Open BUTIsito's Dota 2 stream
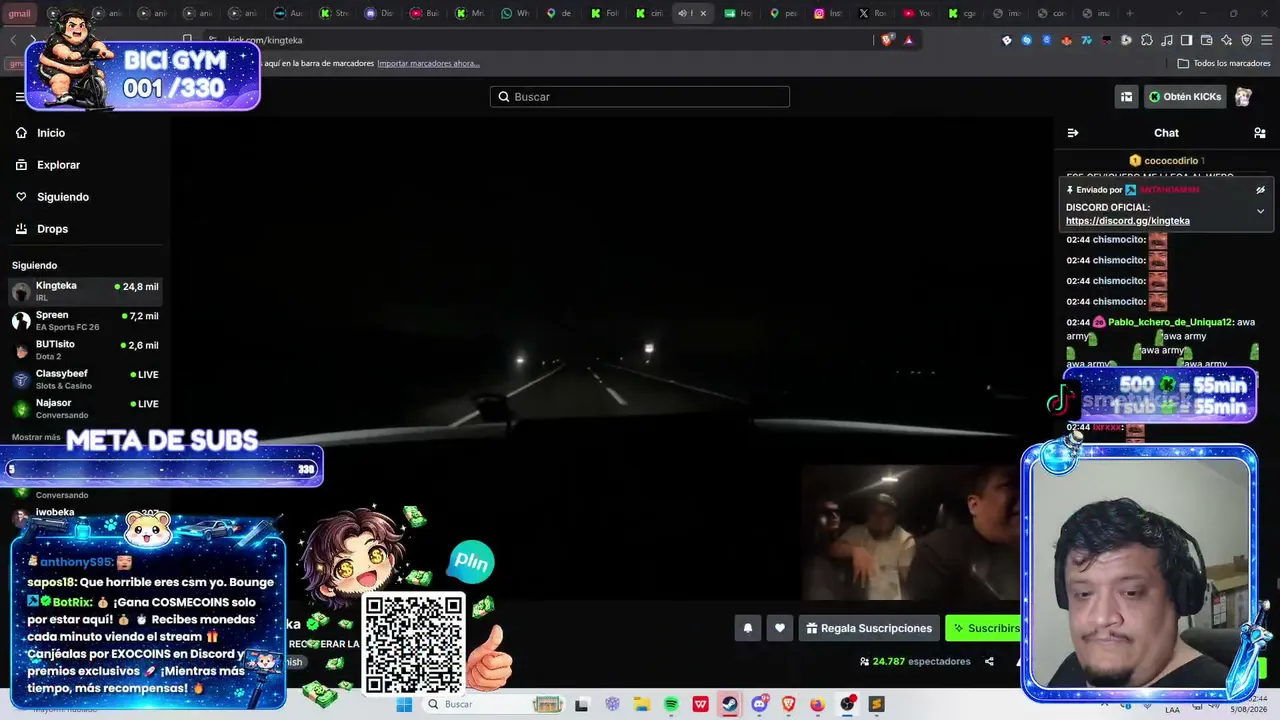Viewport: 1280px width, 720px height. (85, 350)
